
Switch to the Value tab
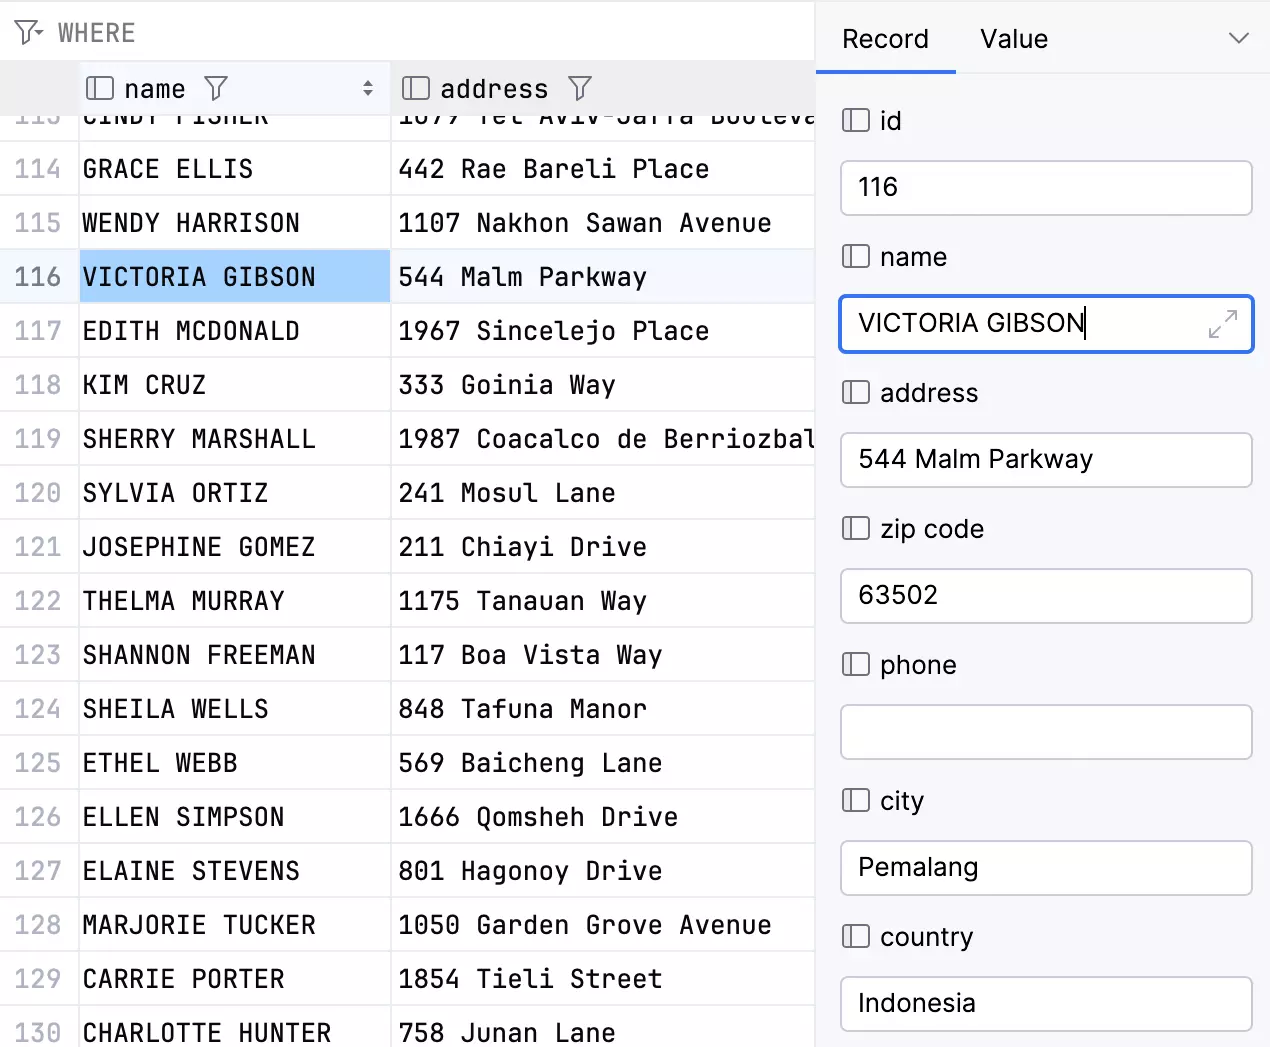click(x=1013, y=39)
